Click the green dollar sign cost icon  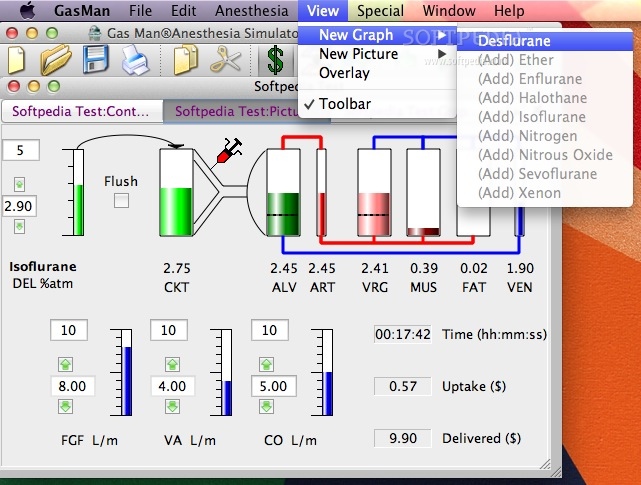point(276,60)
